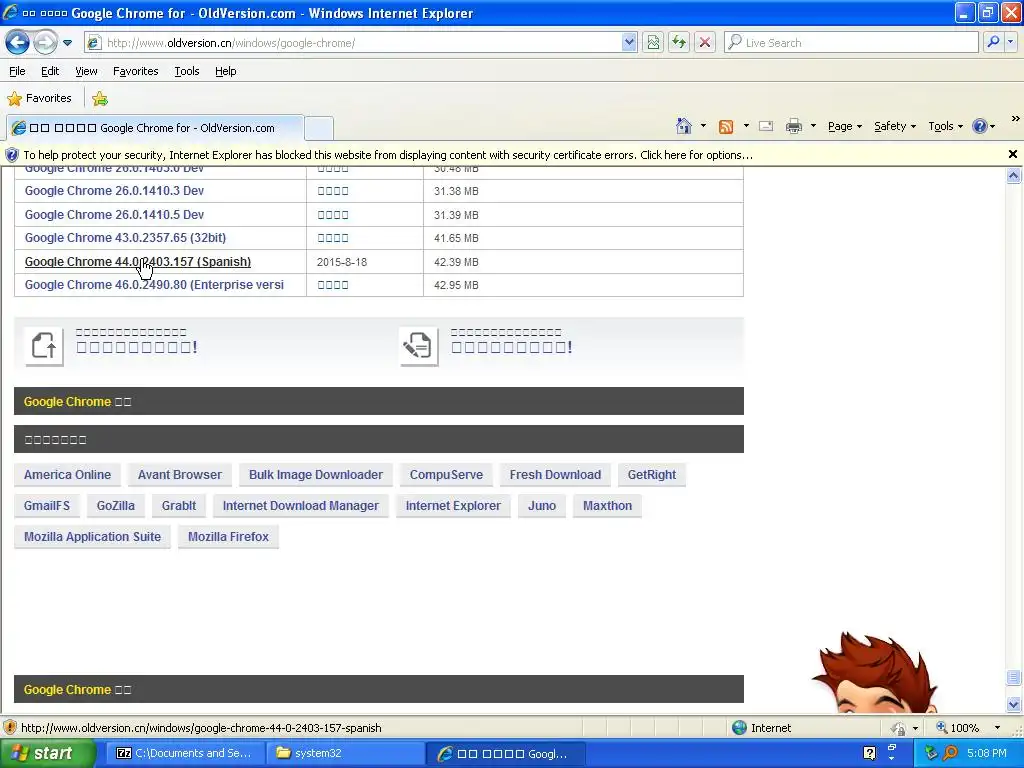Click the Windows Start button
The height and width of the screenshot is (768, 1024).
(48, 754)
